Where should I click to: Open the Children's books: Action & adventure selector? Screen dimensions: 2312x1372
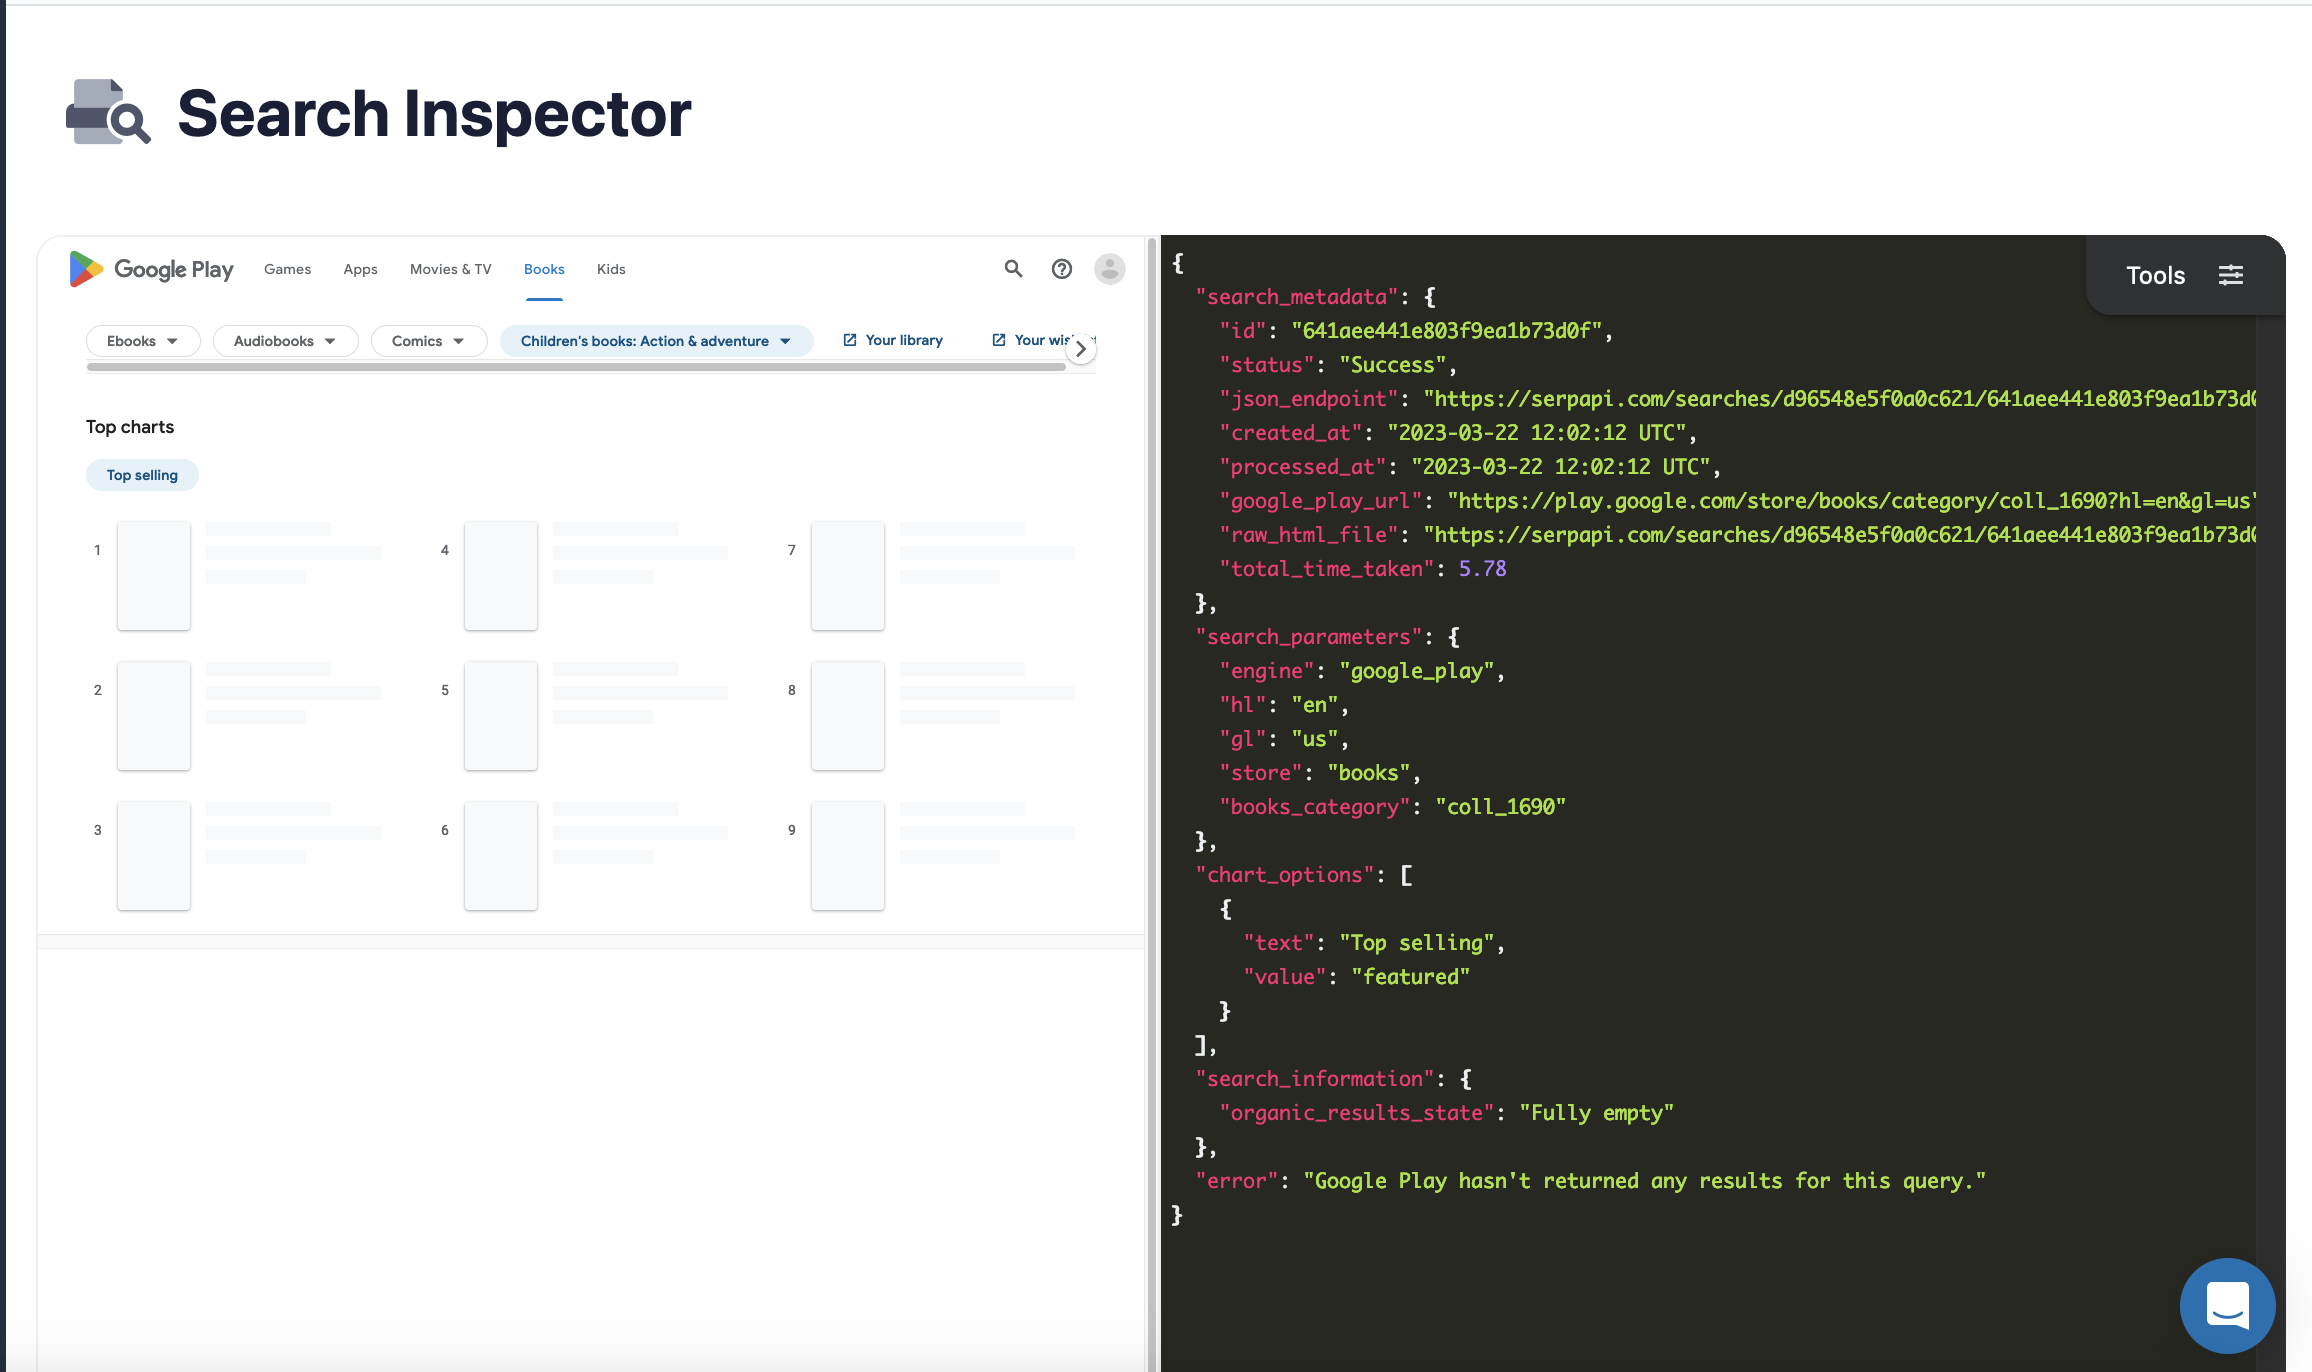pyautogui.click(x=655, y=340)
